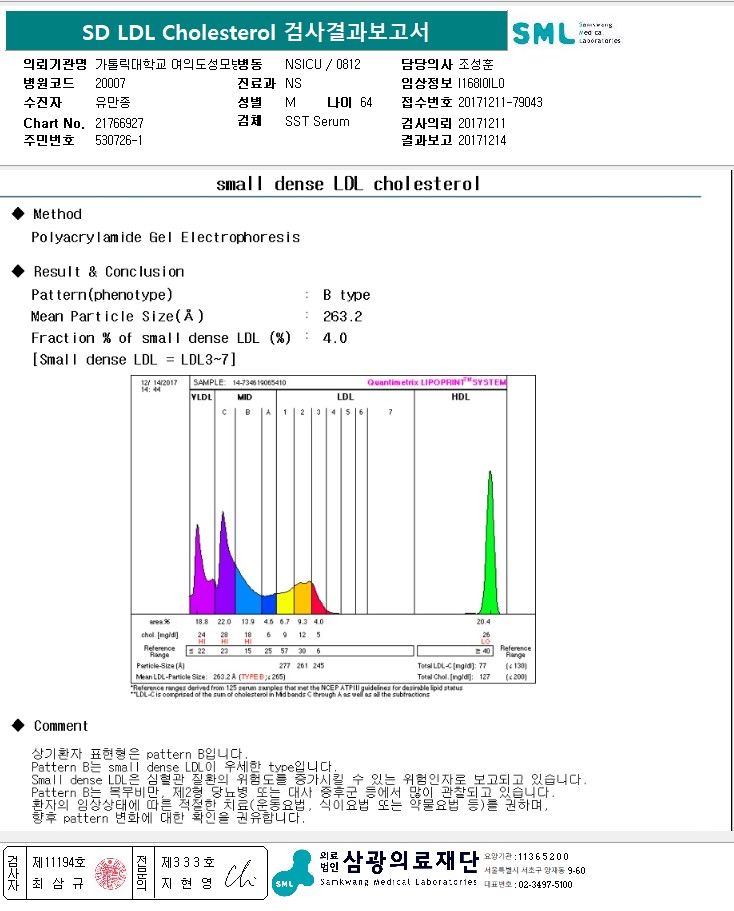Screen dimensions: 734x911
Task: Click '[Small dense LDL = LDL3~7]' note
Action: tap(134, 360)
